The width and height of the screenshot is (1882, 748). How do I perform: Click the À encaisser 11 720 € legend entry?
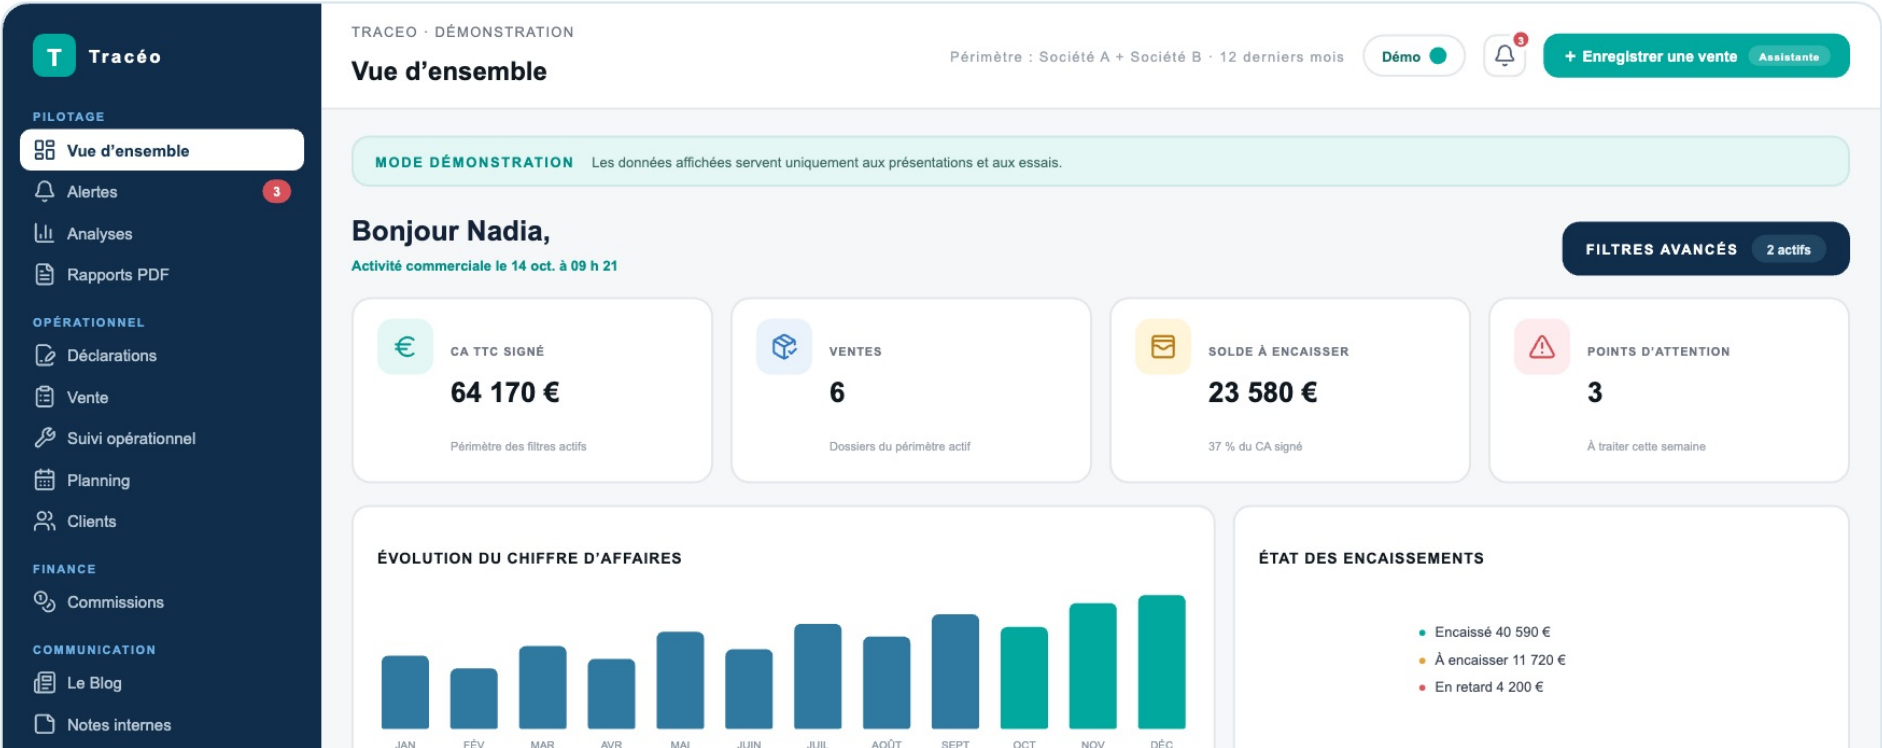1492,660
